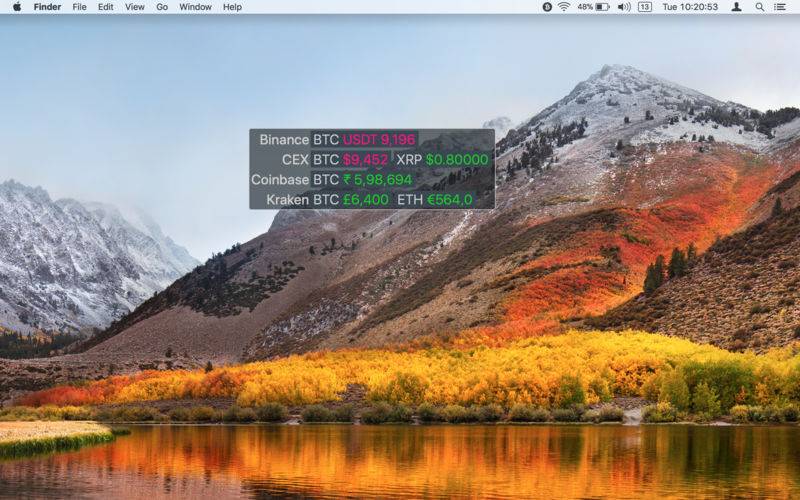This screenshot has height=500, width=800.
Task: Click the €564,0 ETH price
Action: [449, 199]
